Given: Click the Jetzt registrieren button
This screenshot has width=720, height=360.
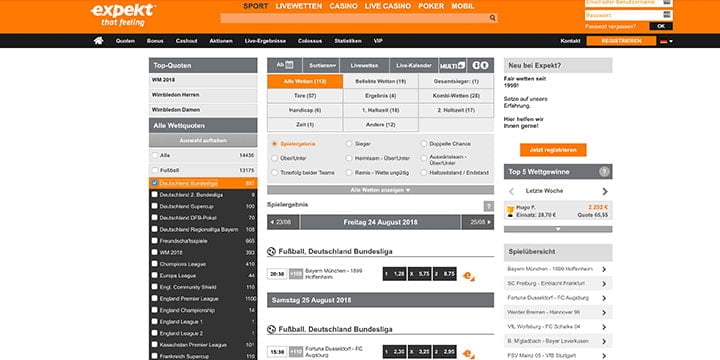Looking at the screenshot, I should tap(553, 150).
